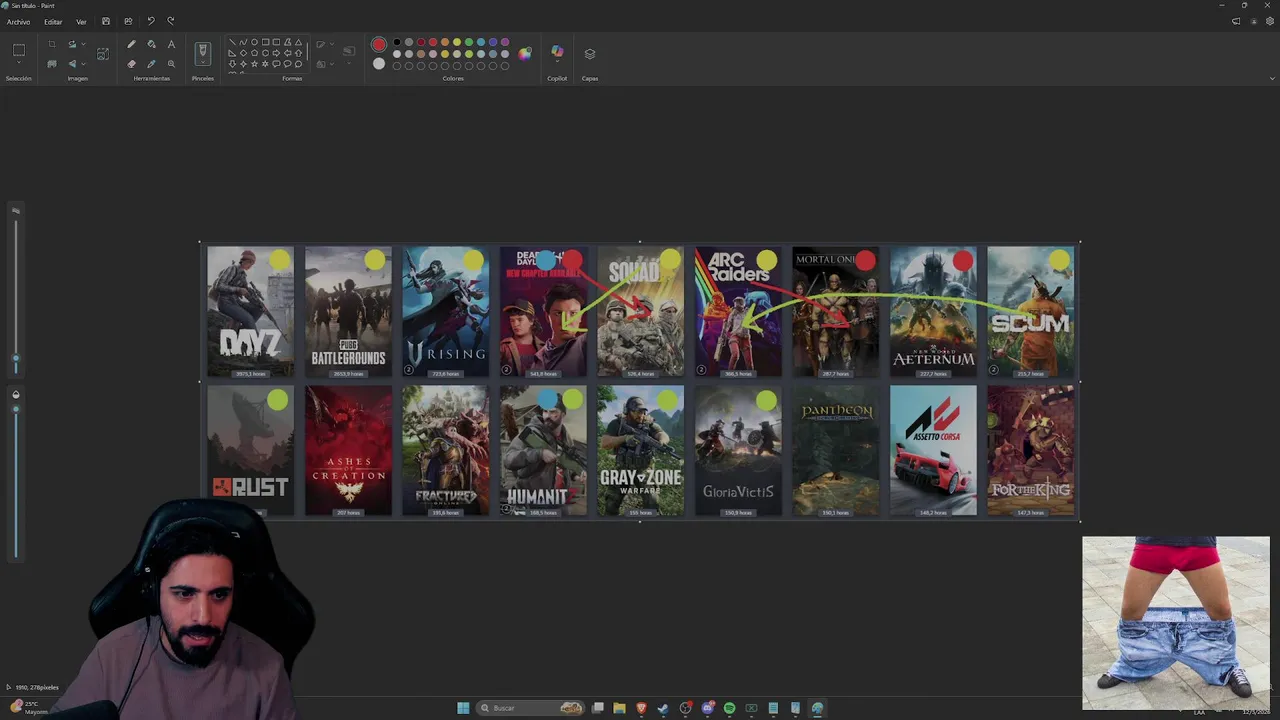The image size is (1280, 720).
Task: Expand the flip options arrow
Action: pos(83,64)
